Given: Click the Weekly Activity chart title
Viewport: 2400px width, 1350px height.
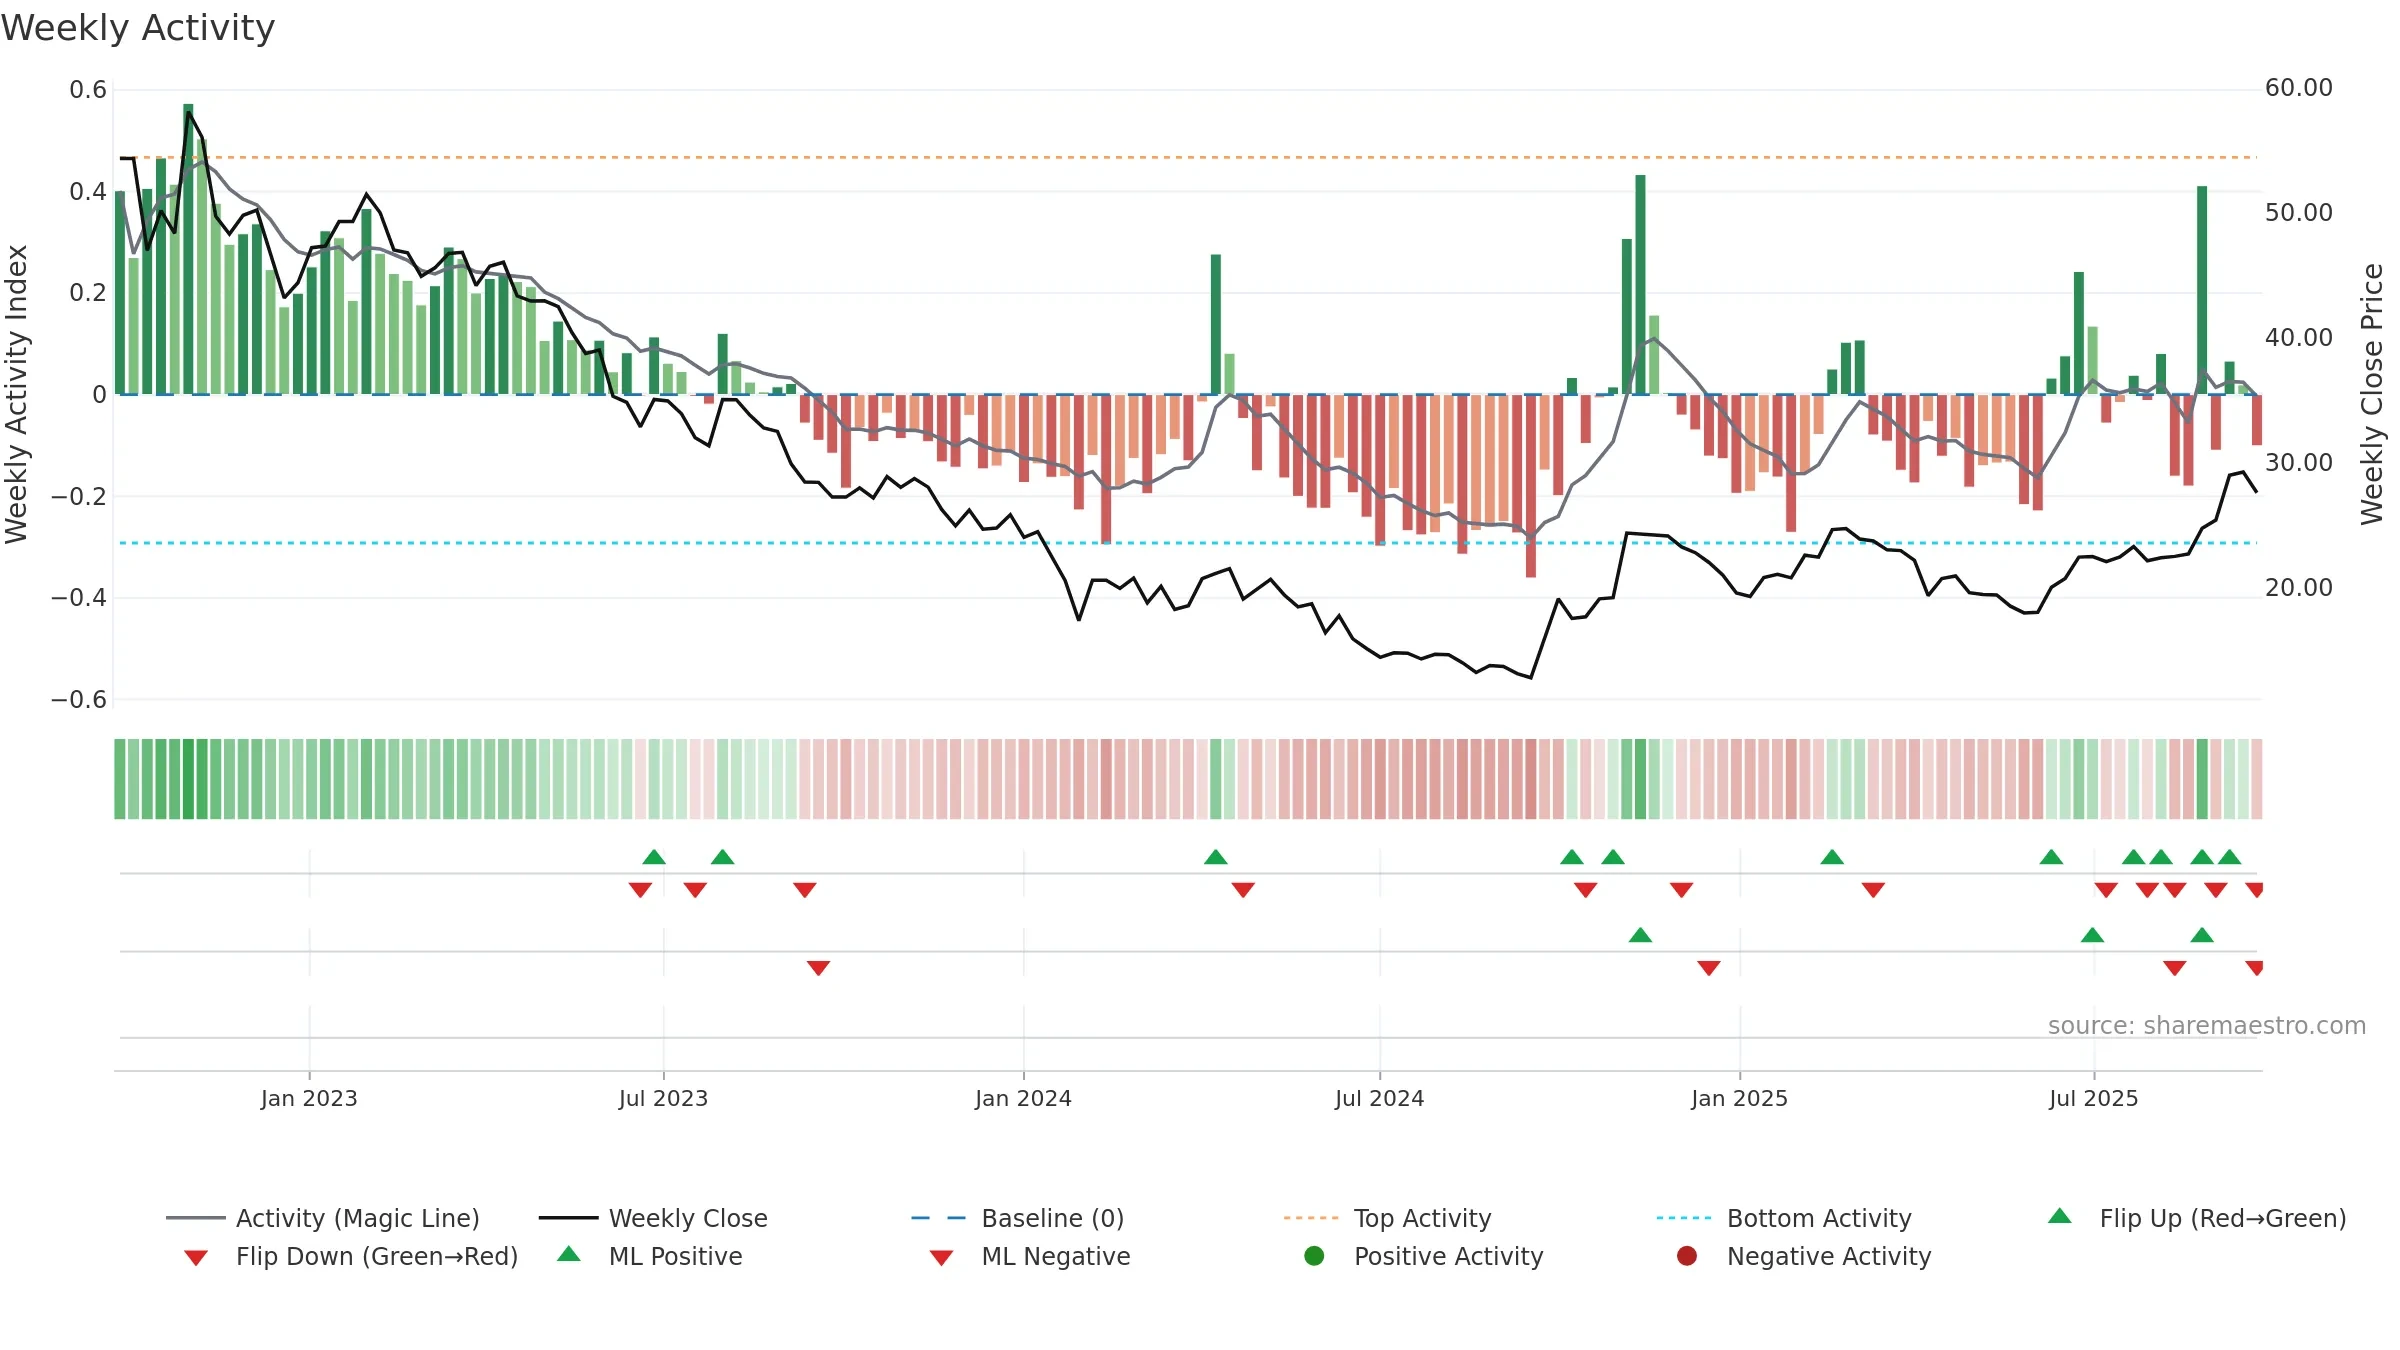Looking at the screenshot, I should tap(138, 28).
